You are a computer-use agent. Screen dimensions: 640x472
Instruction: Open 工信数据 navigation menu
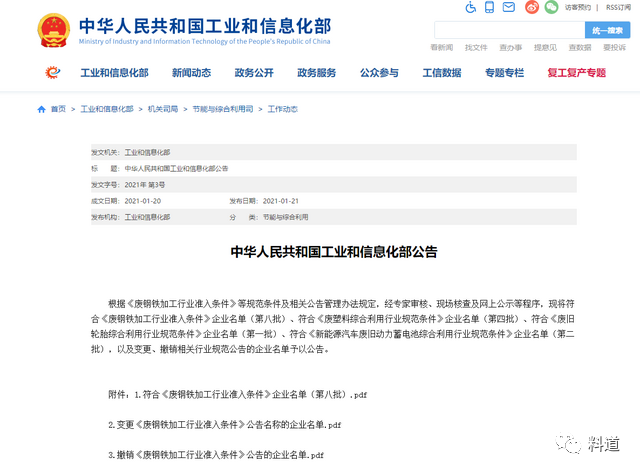tap(442, 73)
